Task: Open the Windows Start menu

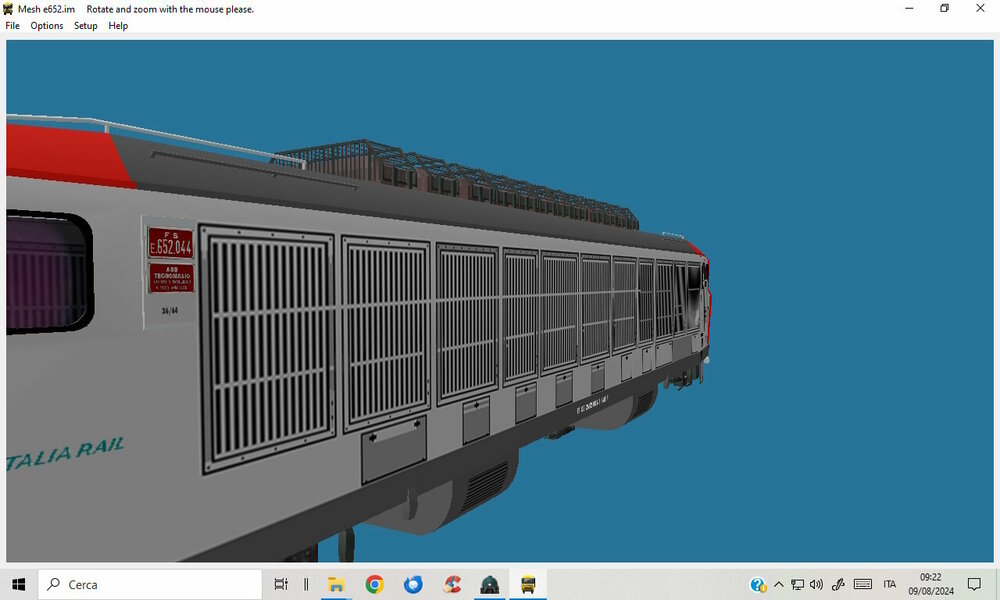Action: coord(18,584)
